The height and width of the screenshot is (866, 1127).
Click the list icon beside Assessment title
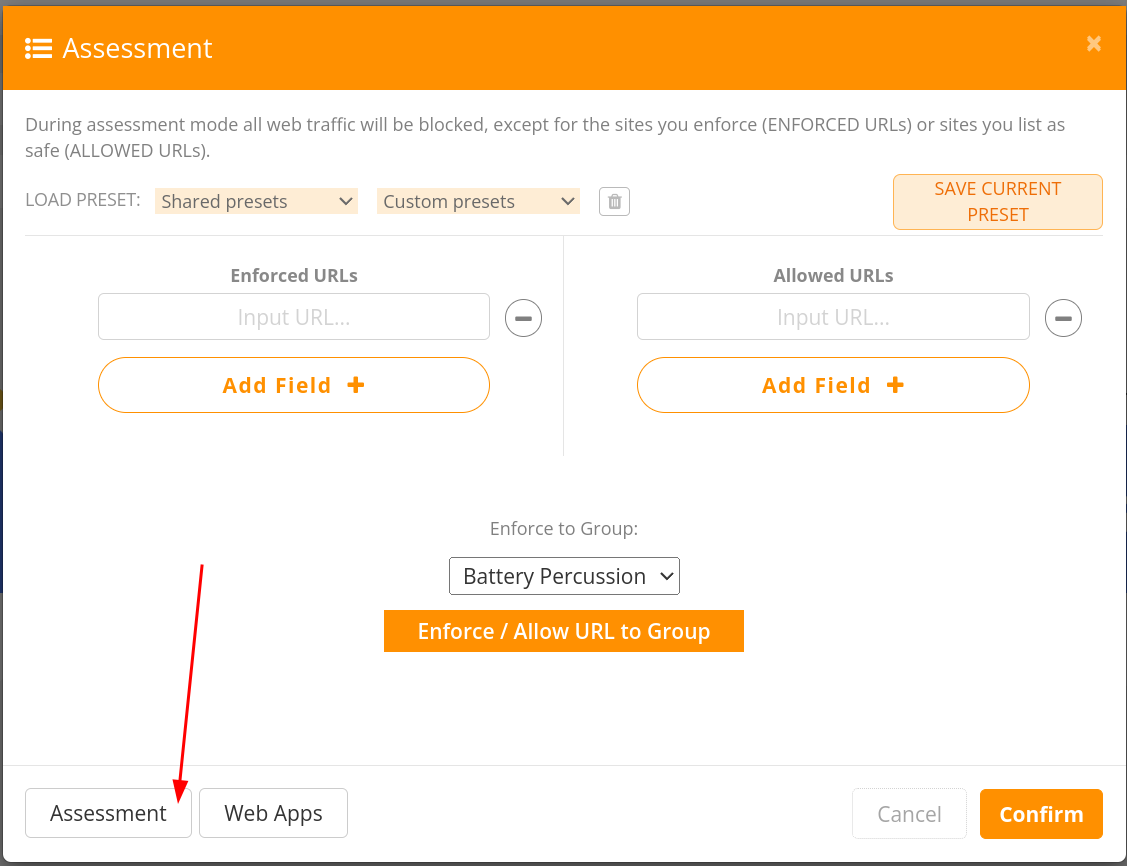pyautogui.click(x=38, y=48)
